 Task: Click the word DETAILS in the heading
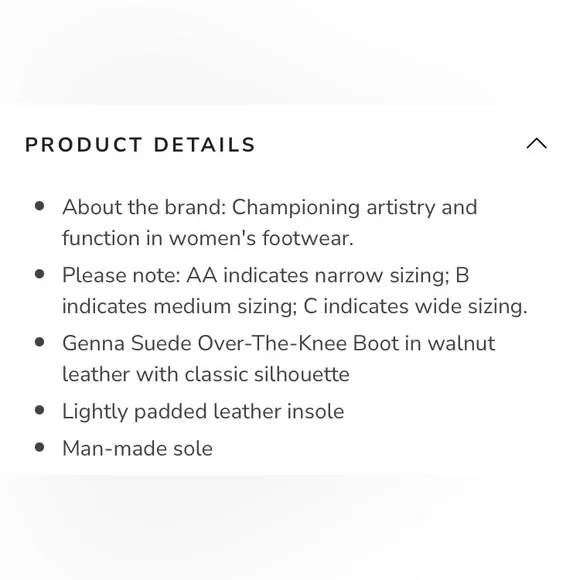click(205, 145)
